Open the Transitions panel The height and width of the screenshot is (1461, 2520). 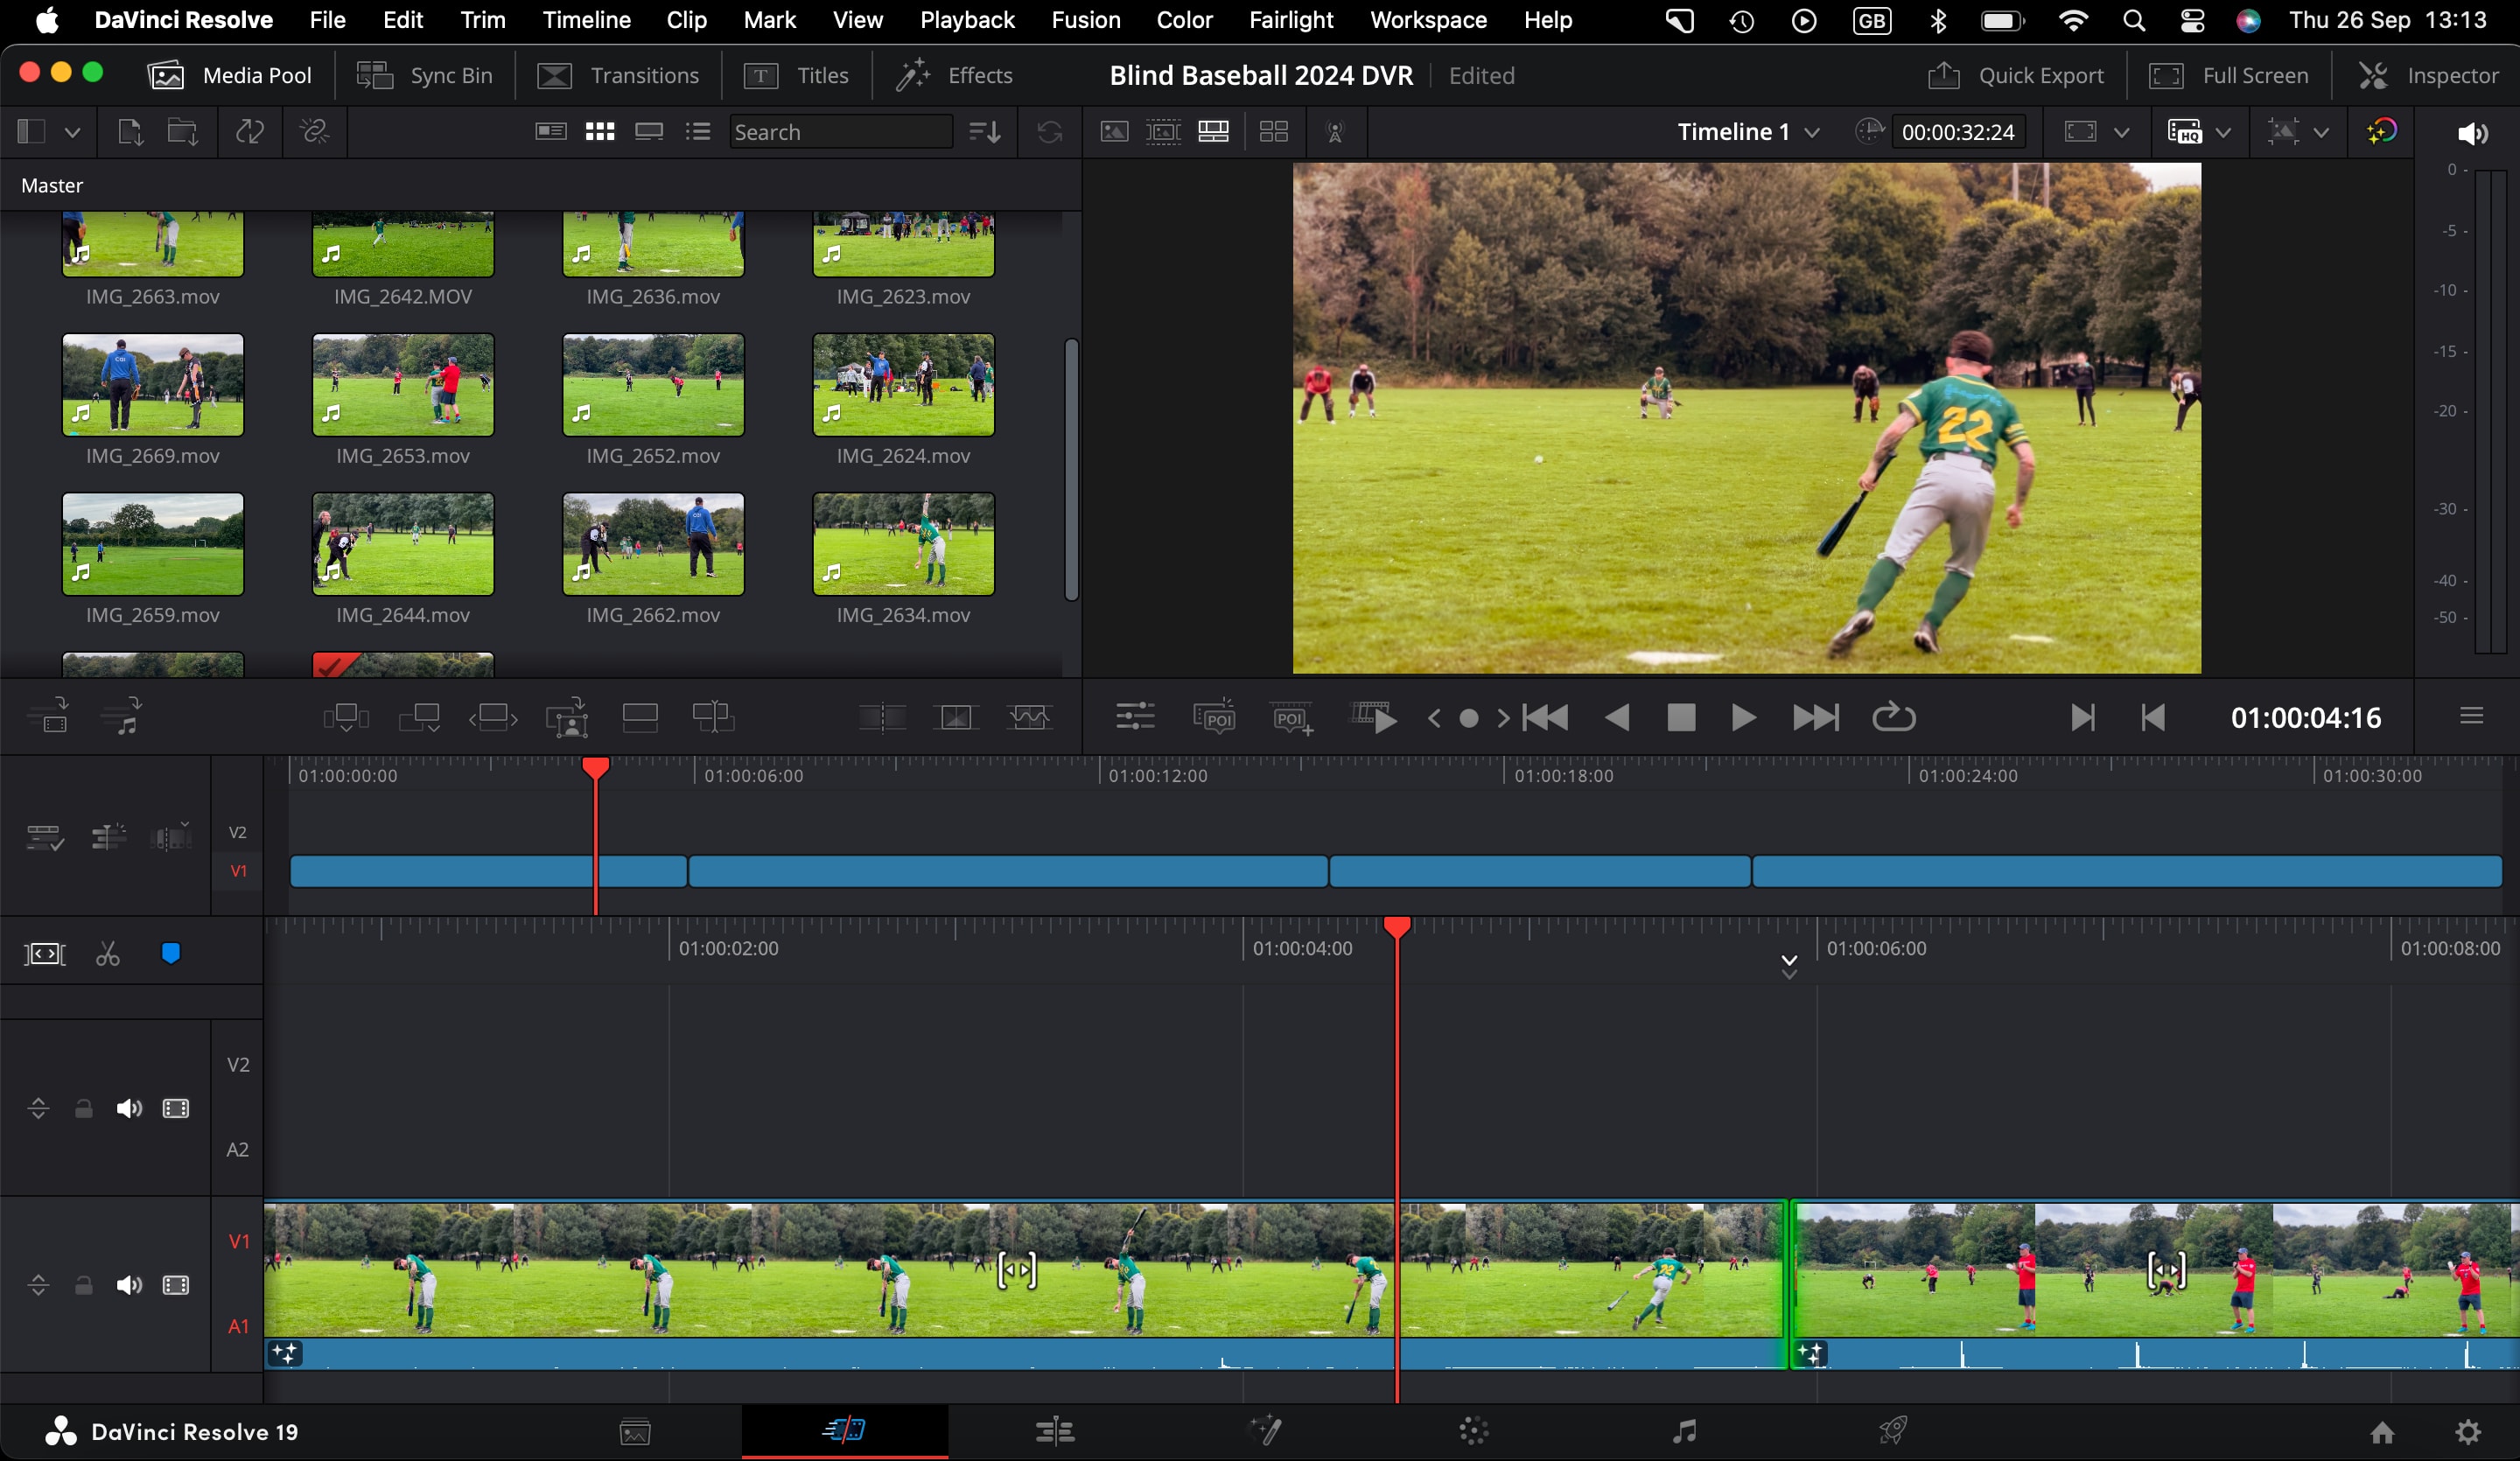(618, 75)
